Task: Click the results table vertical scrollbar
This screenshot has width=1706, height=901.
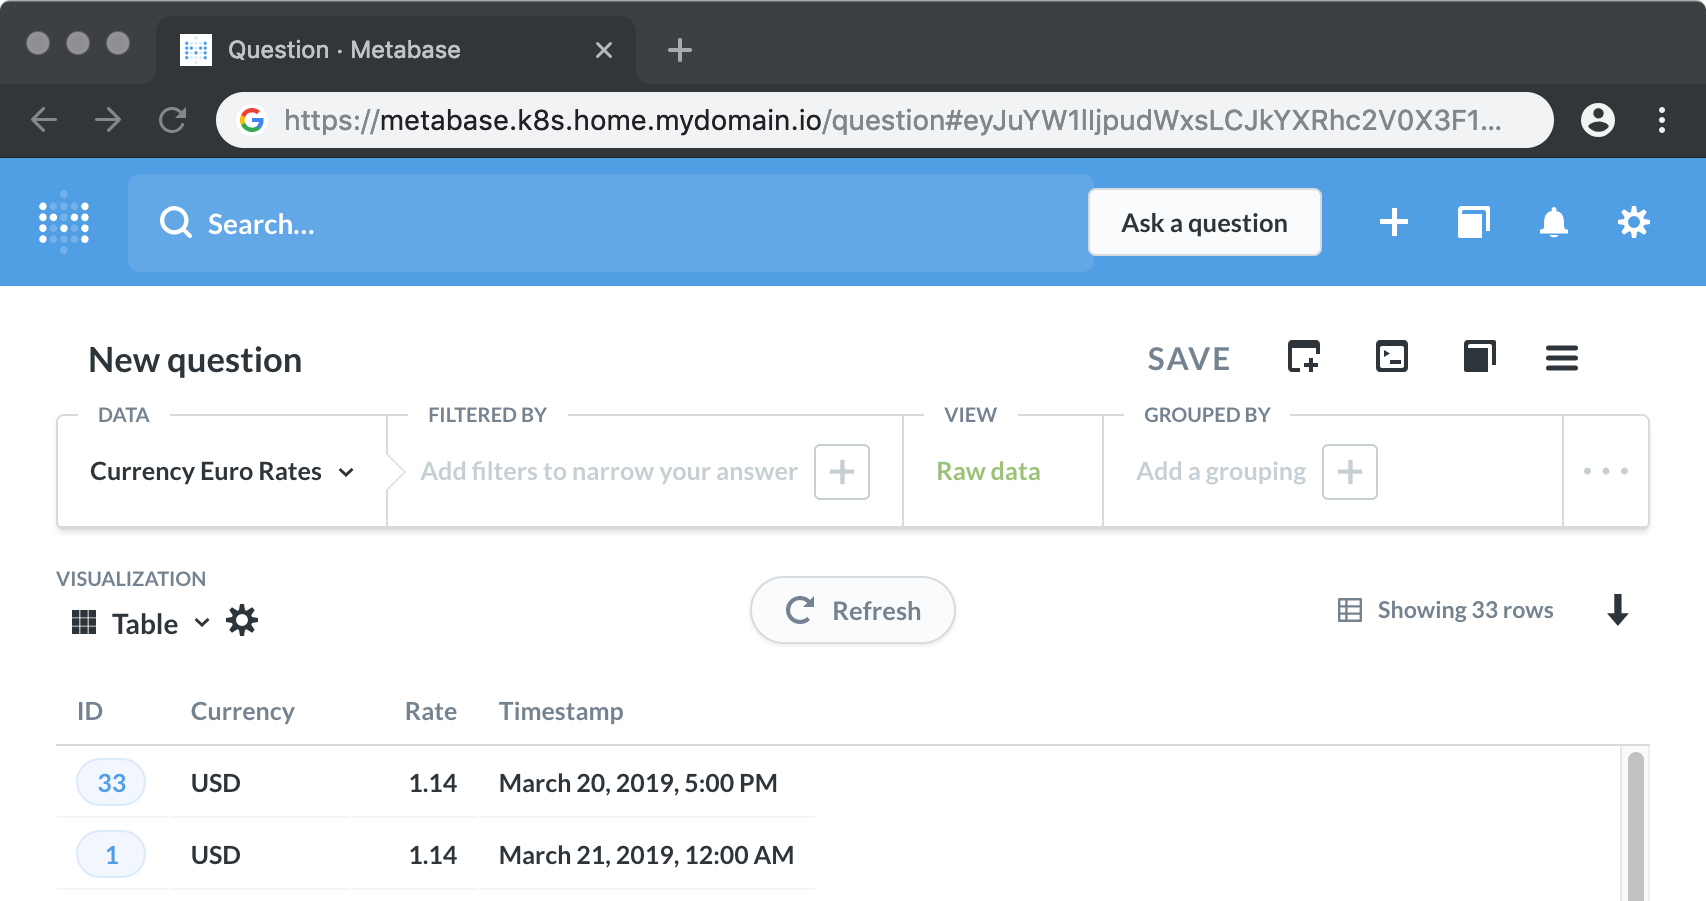Action: [x=1635, y=826]
